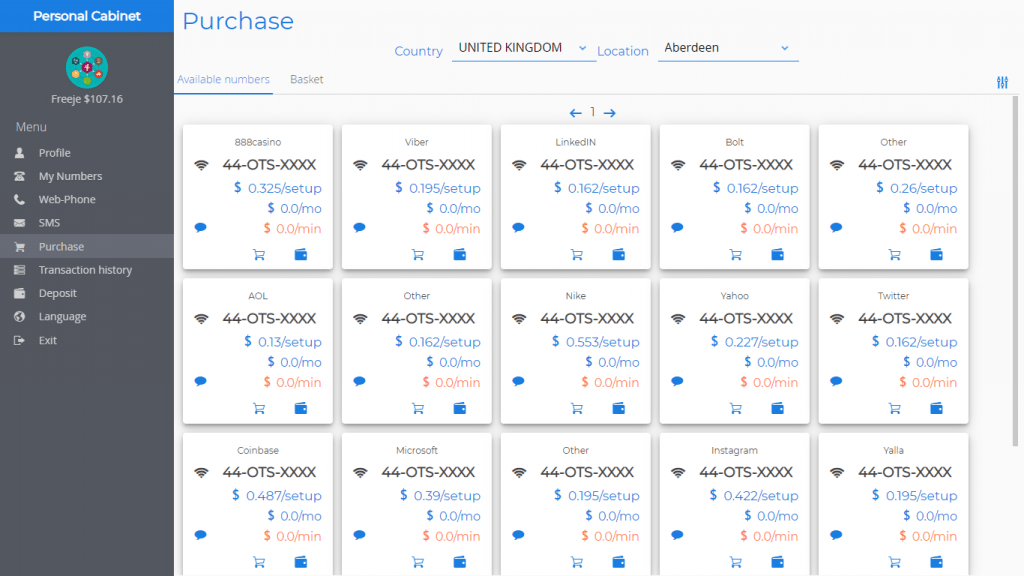The image size is (1024, 576).
Task: Click wallet icon on Instagram card
Action: (x=778, y=563)
